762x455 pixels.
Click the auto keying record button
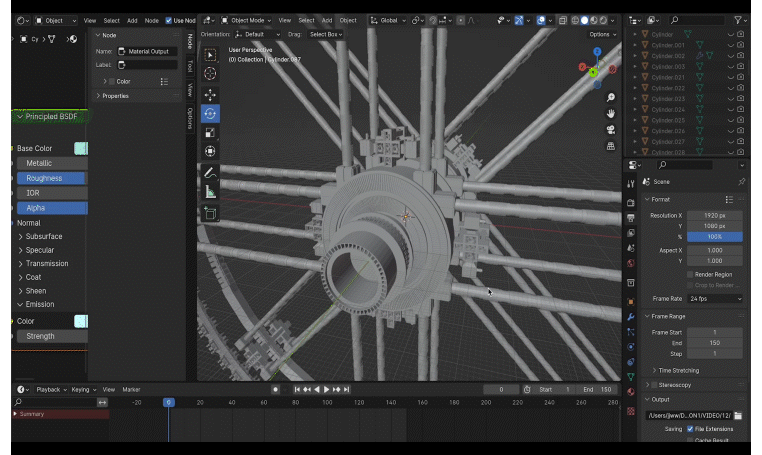tap(275, 389)
